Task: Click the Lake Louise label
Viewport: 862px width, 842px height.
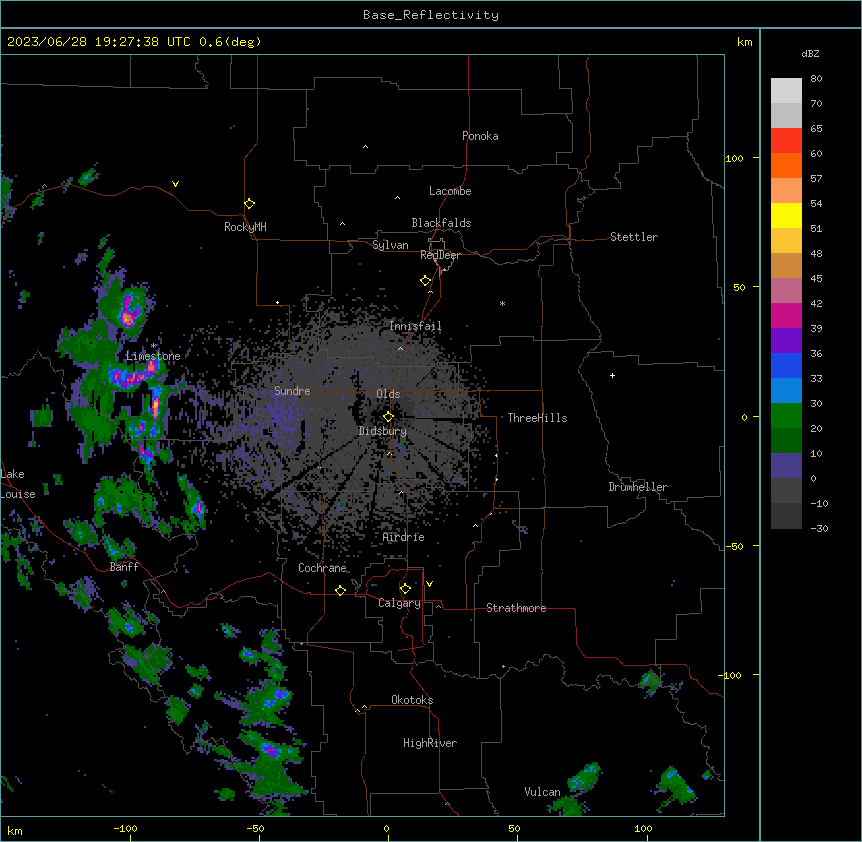Action: (18, 484)
